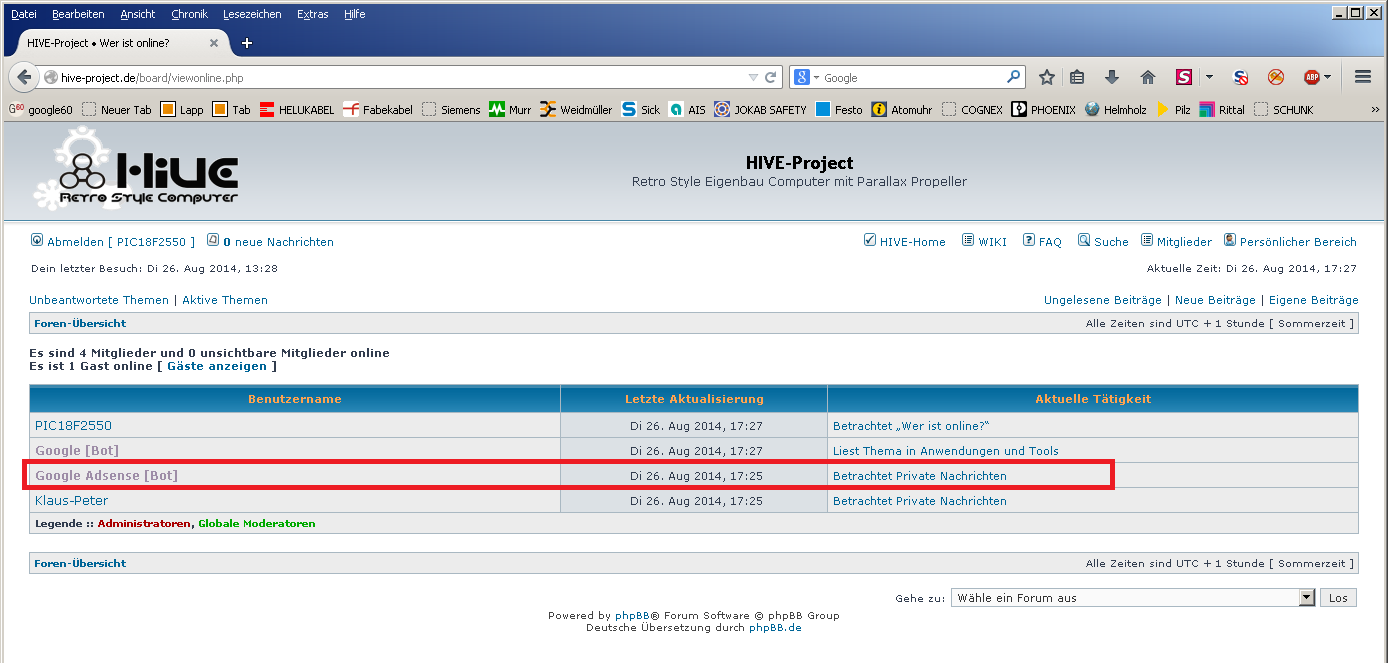Expand the hidden bookmarks overflow chevron
This screenshot has height=663, width=1388.
[x=1375, y=110]
